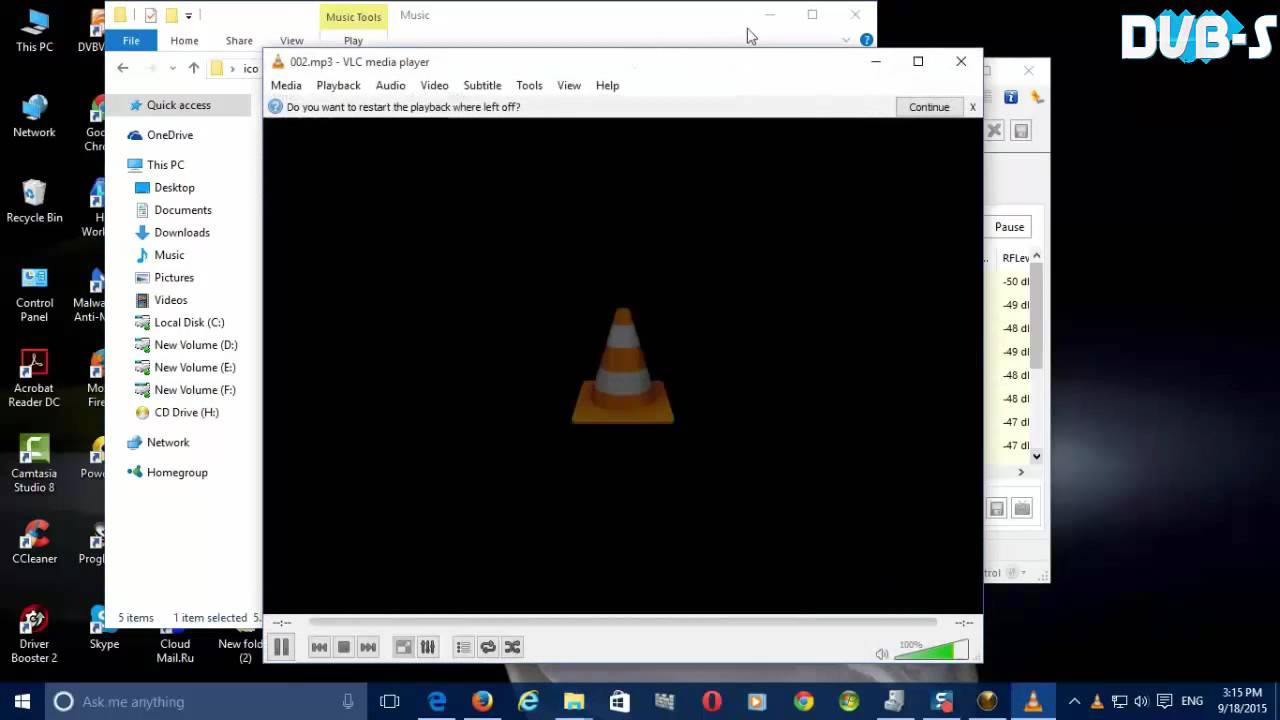The width and height of the screenshot is (1280, 720).
Task: Select Quick access in navigation pane
Action: pyautogui.click(x=178, y=105)
